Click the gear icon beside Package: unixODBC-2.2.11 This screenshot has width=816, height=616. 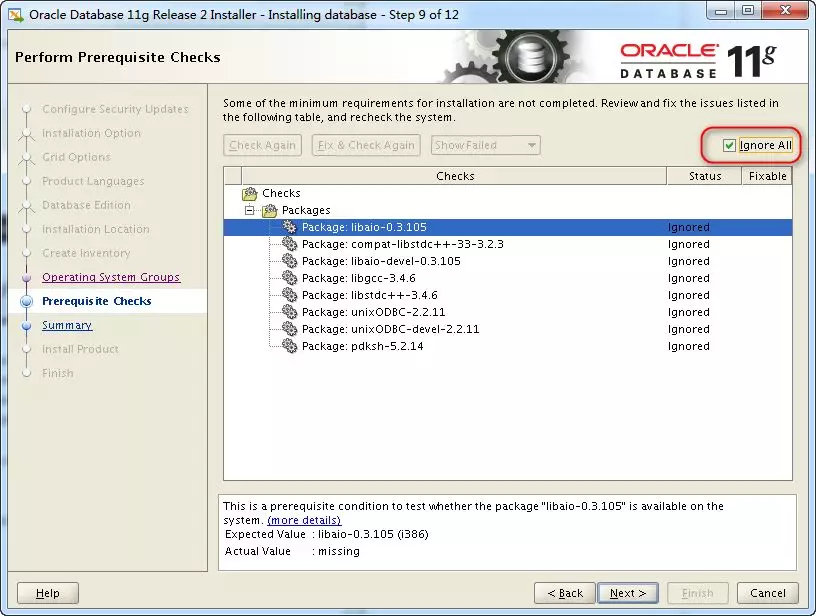click(289, 312)
